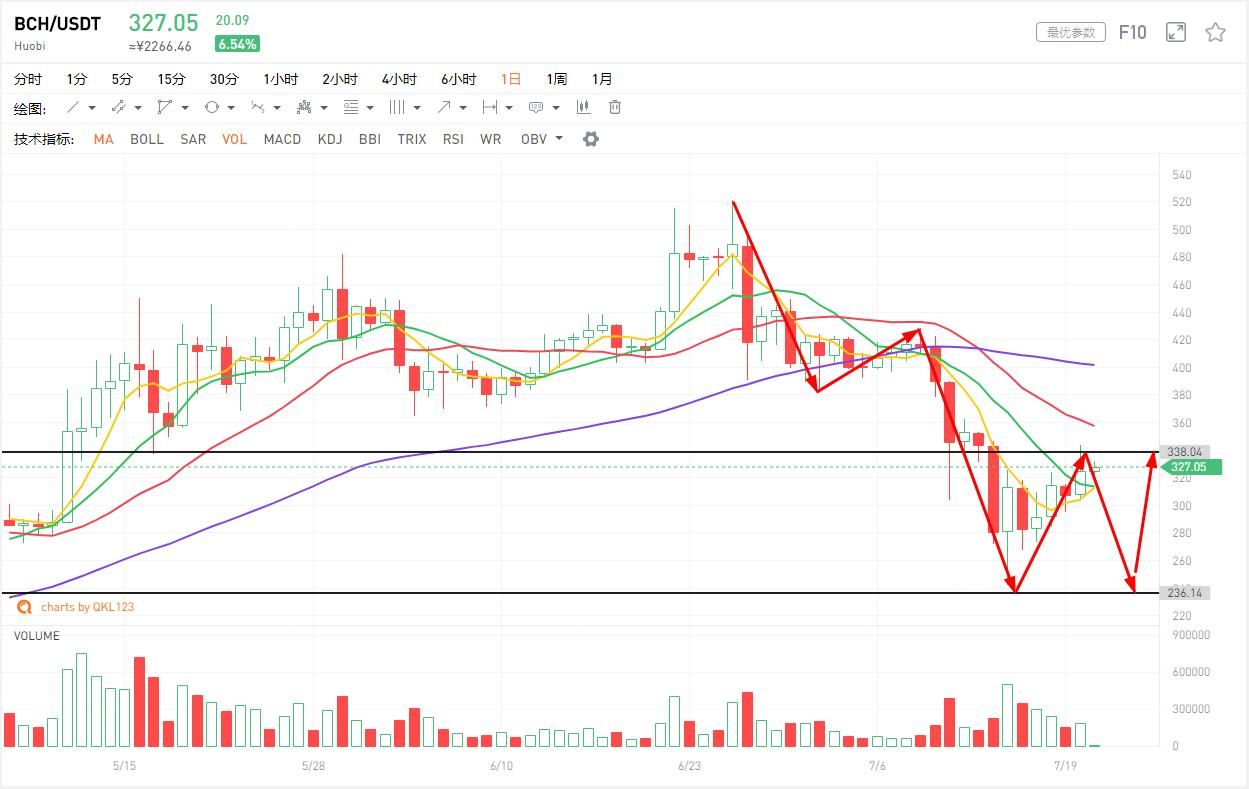The height and width of the screenshot is (789, 1249).
Task: Select the arrow drawing tool
Action: 444,107
